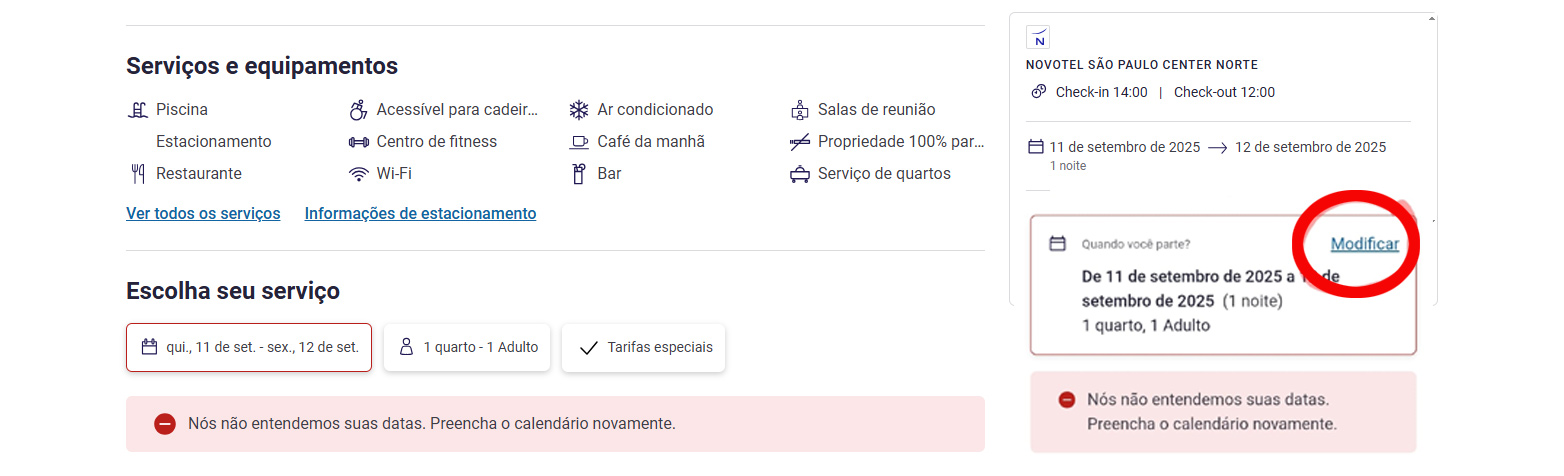Click the Ar condicionado snowflake icon
Image resolution: width=1564 pixels, height=476 pixels.
pyautogui.click(x=579, y=110)
